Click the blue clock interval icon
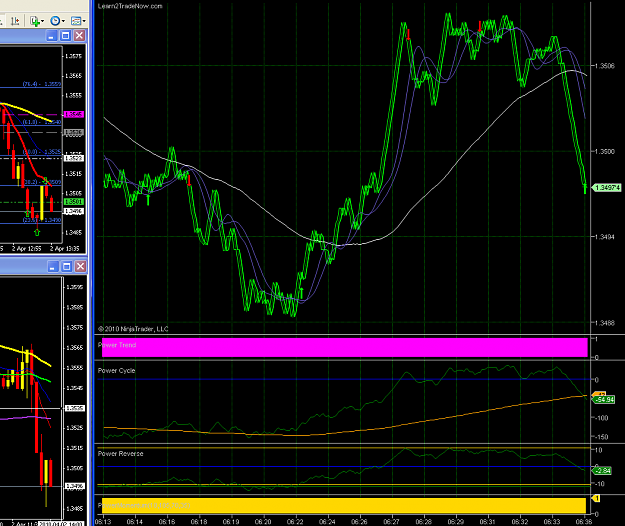Screen dimensions: 625x526 [55, 21]
